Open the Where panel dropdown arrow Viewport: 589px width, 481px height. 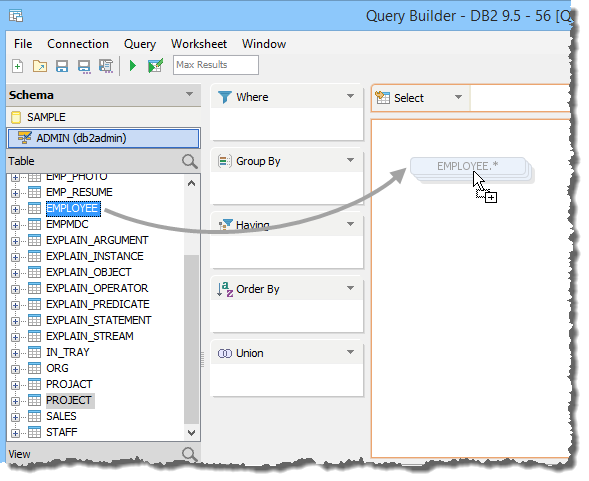[x=350, y=96]
